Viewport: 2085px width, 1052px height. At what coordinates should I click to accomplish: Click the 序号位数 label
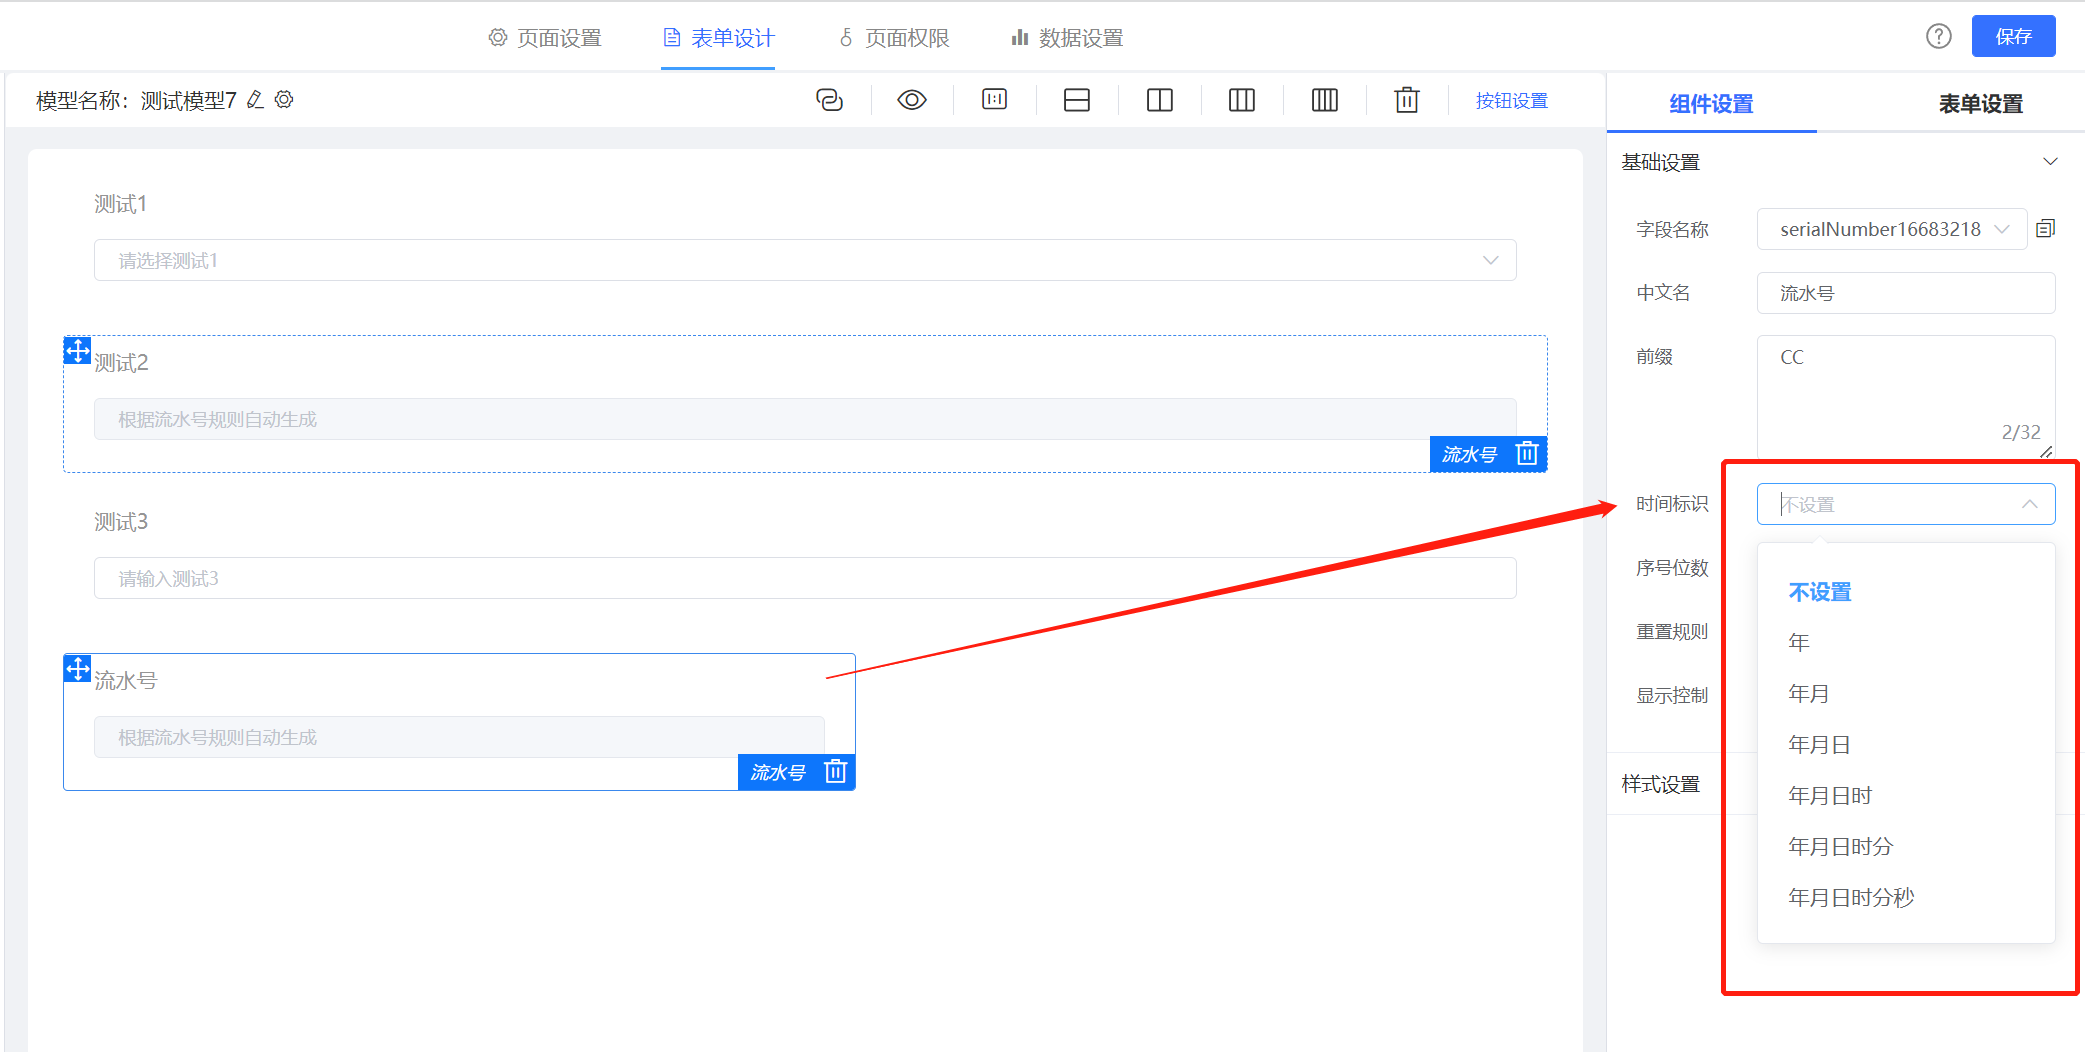coord(1672,568)
